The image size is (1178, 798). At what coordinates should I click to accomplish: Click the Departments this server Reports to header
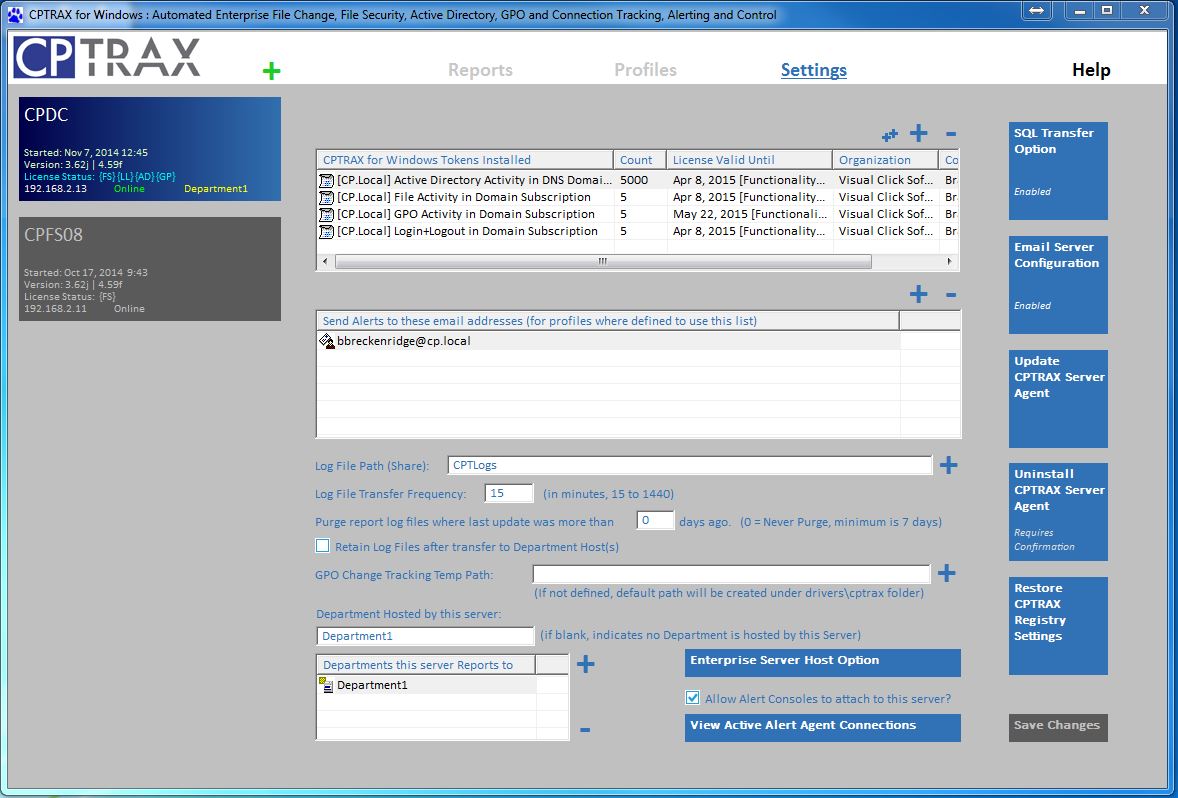click(x=426, y=665)
